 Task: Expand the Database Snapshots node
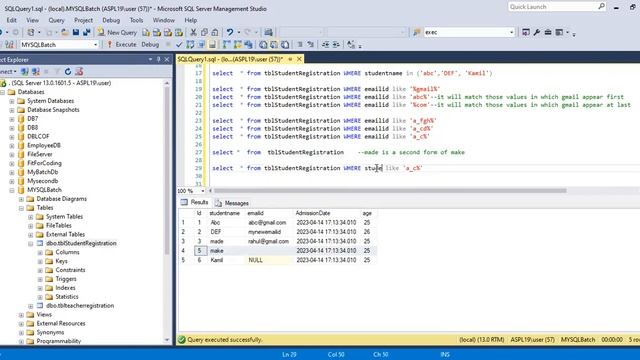pos(12,110)
